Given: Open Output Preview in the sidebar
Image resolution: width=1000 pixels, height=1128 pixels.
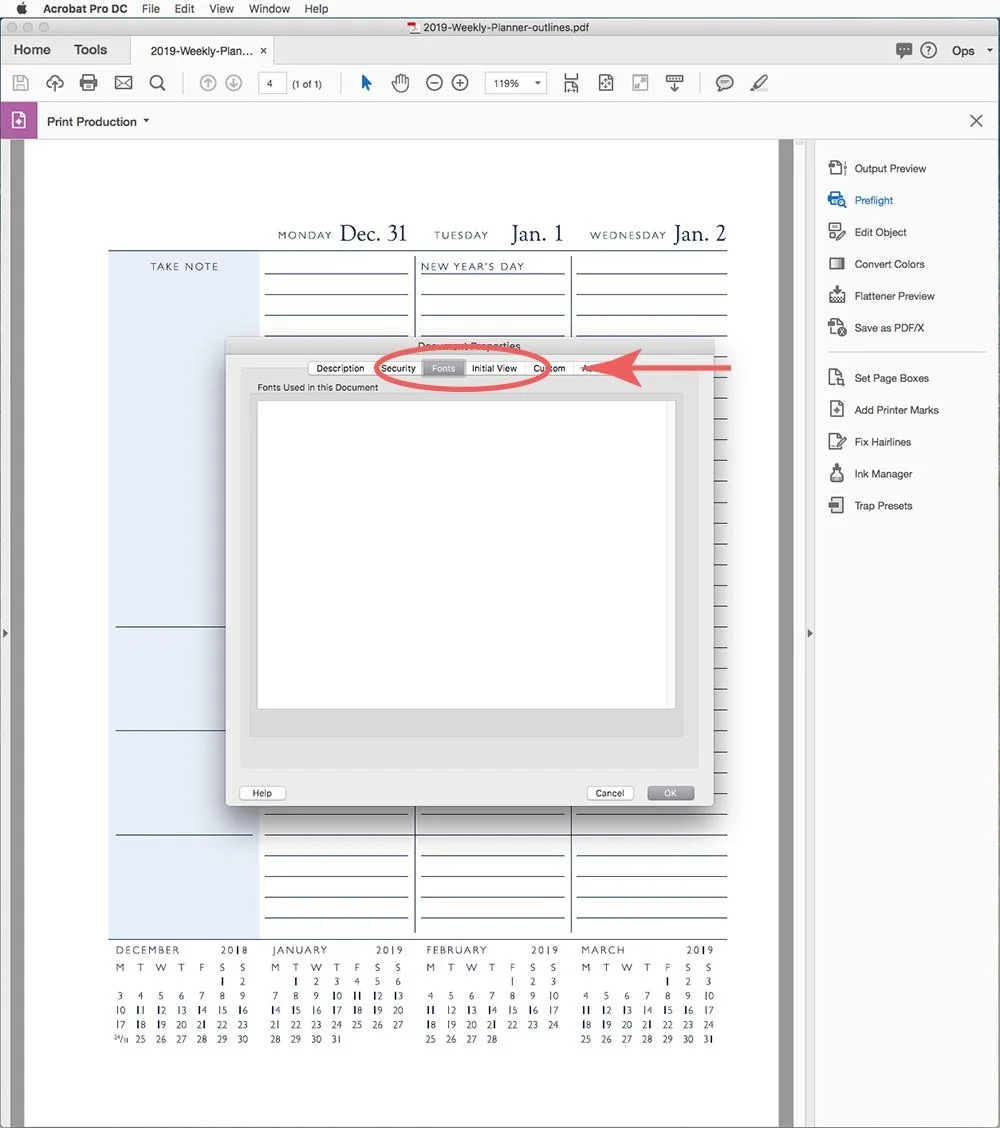Looking at the screenshot, I should 889,167.
